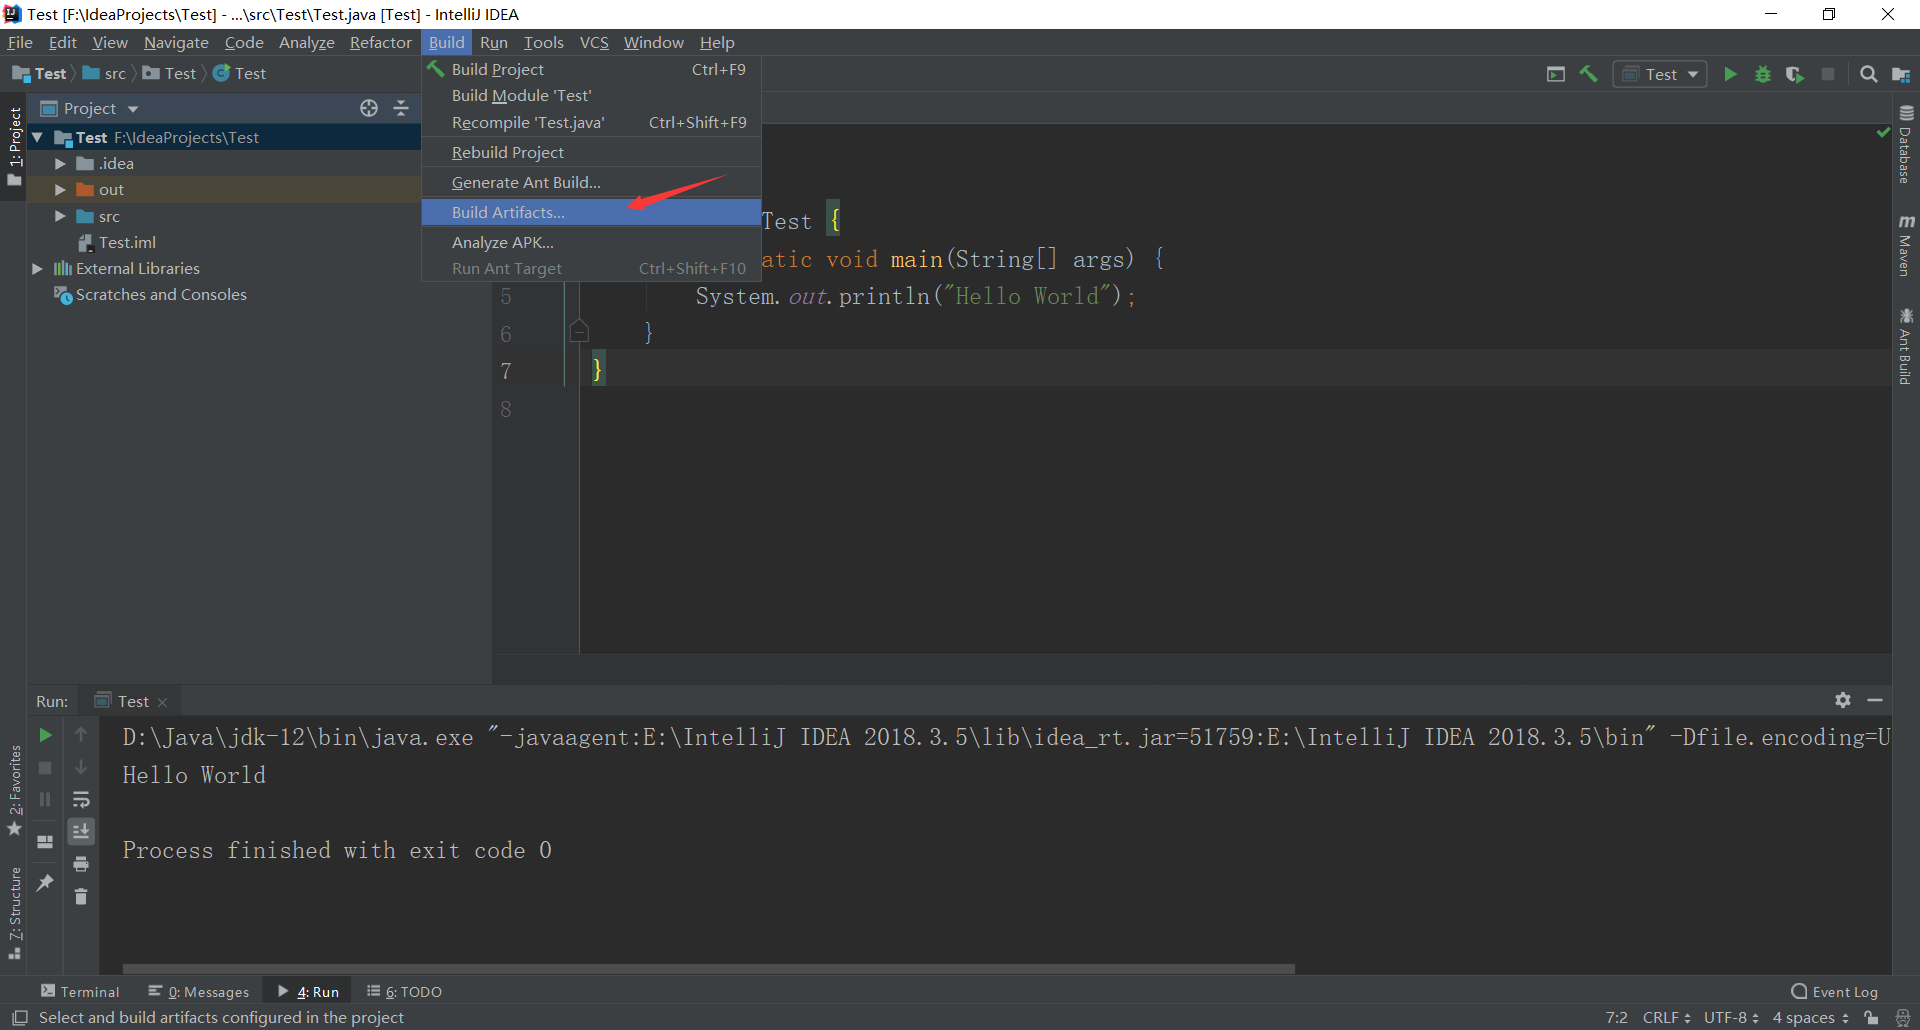Click the Run console horizontal scrollbar
Image resolution: width=1920 pixels, height=1030 pixels.
(708, 968)
